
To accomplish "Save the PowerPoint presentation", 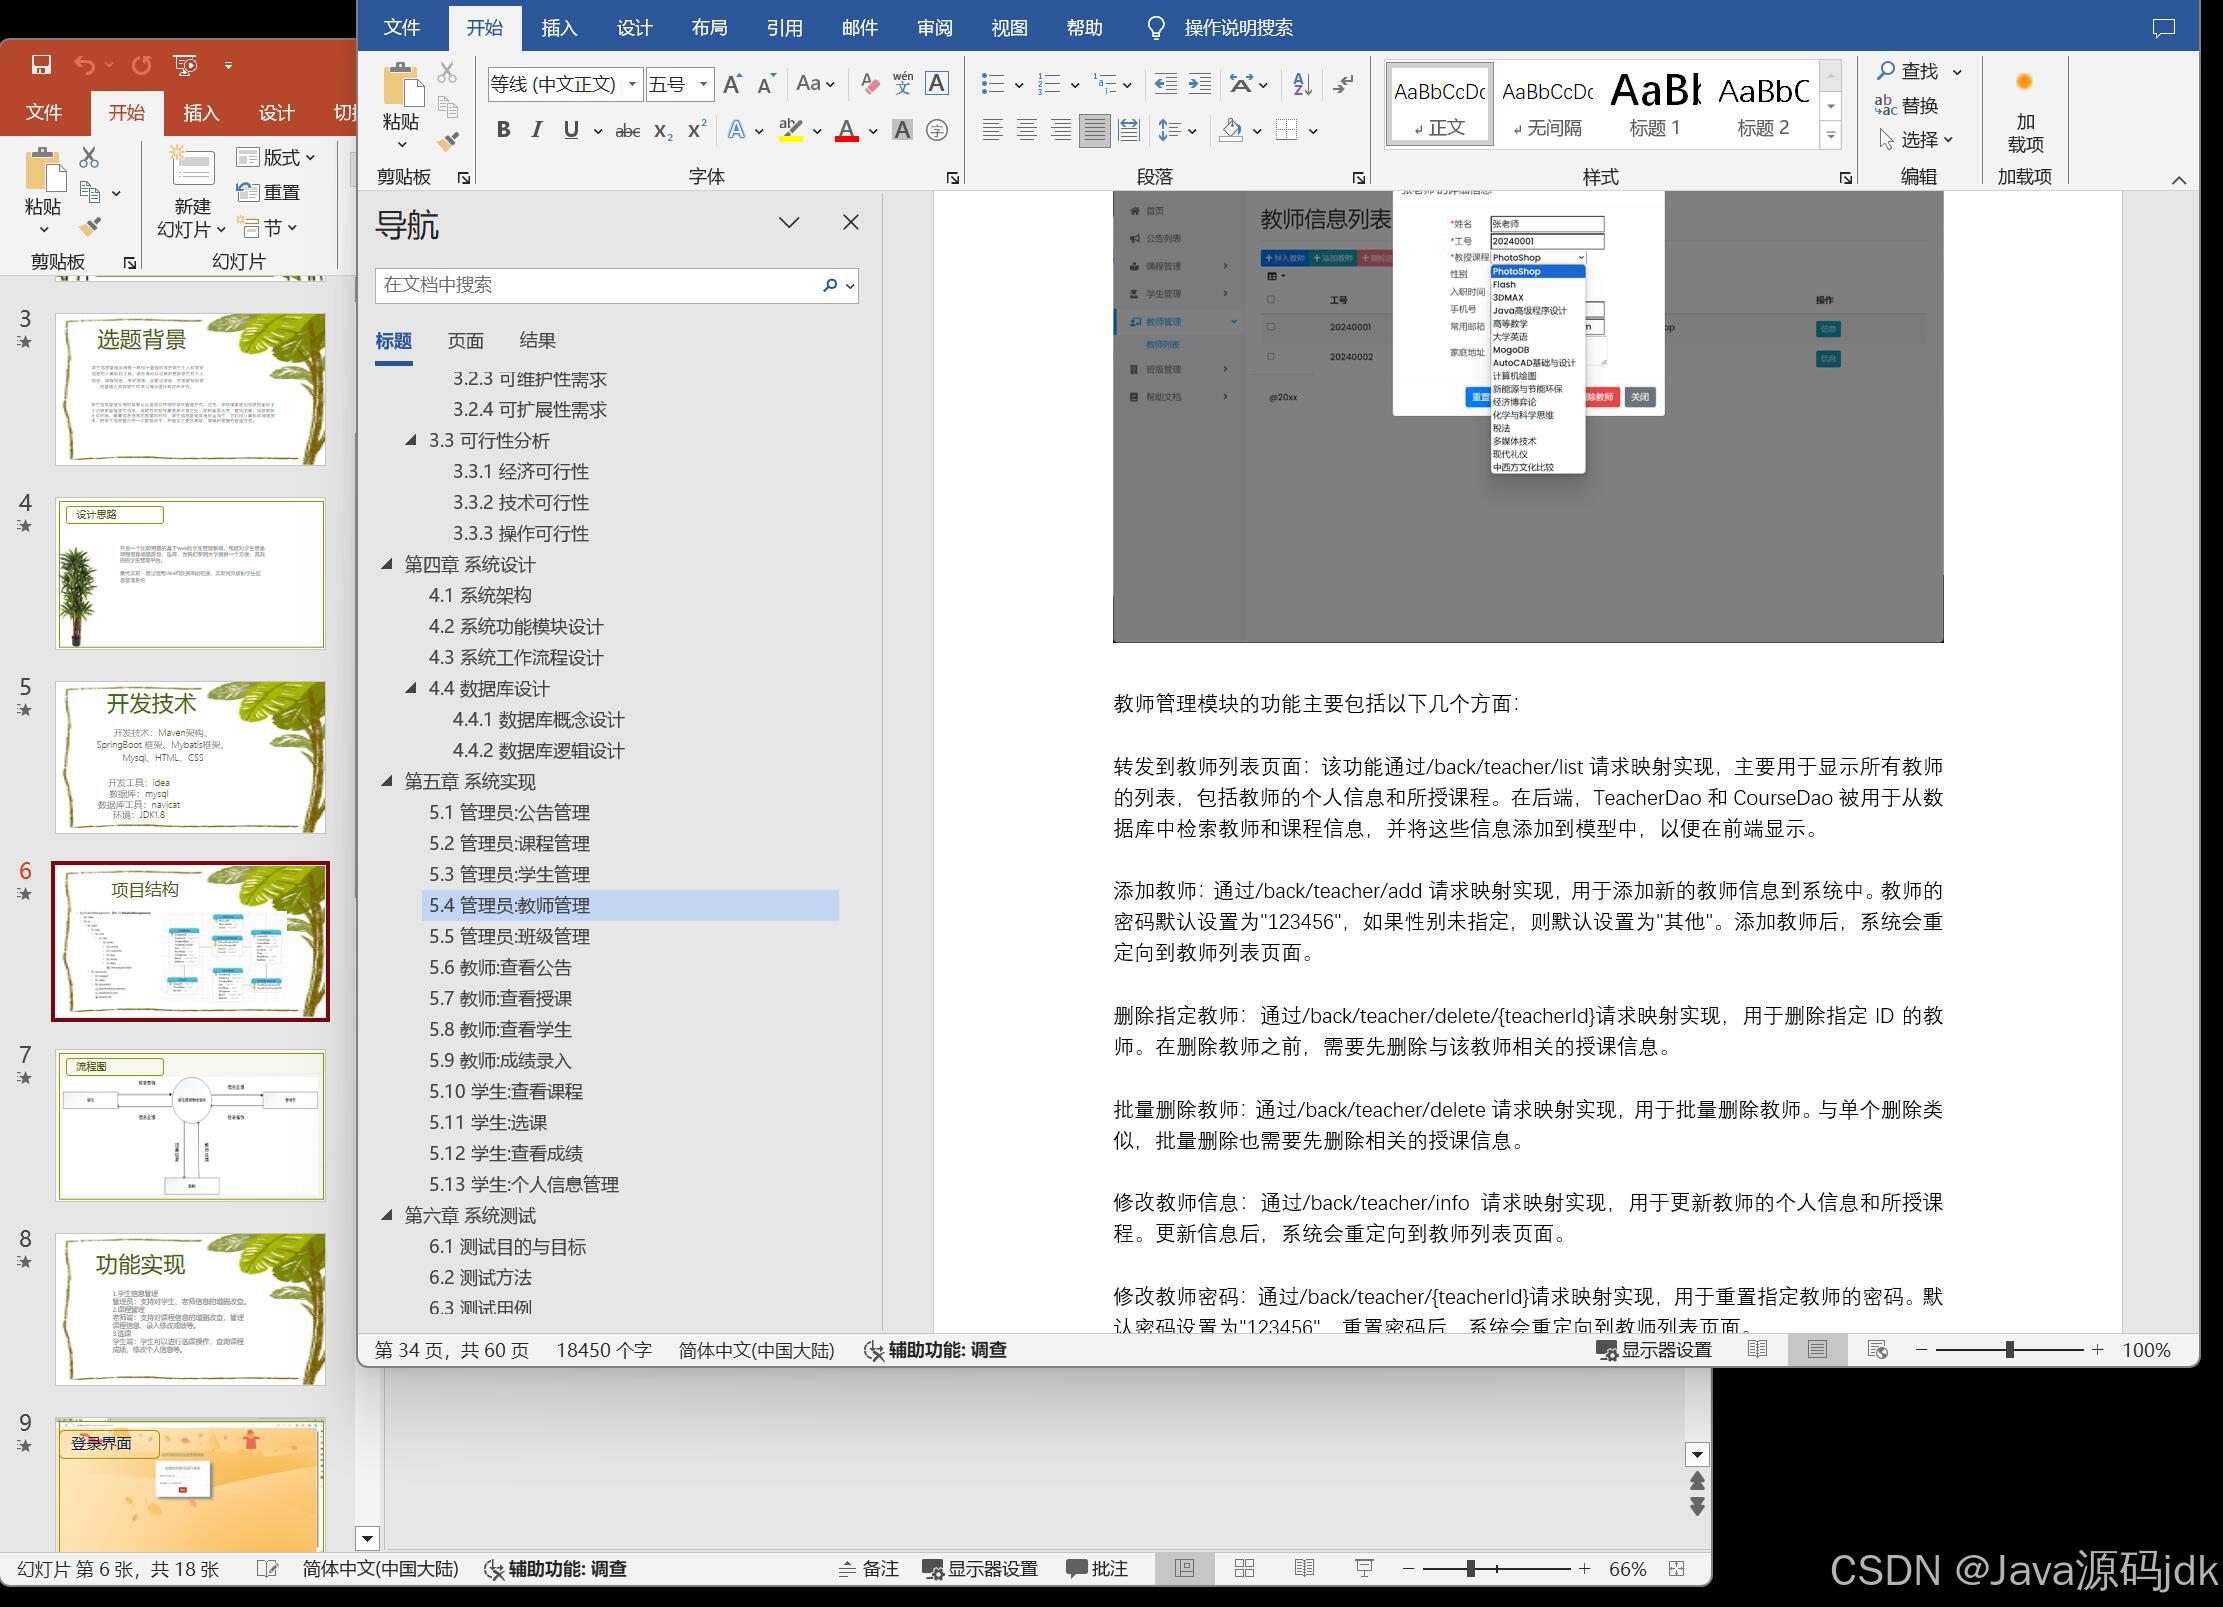I will coord(41,65).
